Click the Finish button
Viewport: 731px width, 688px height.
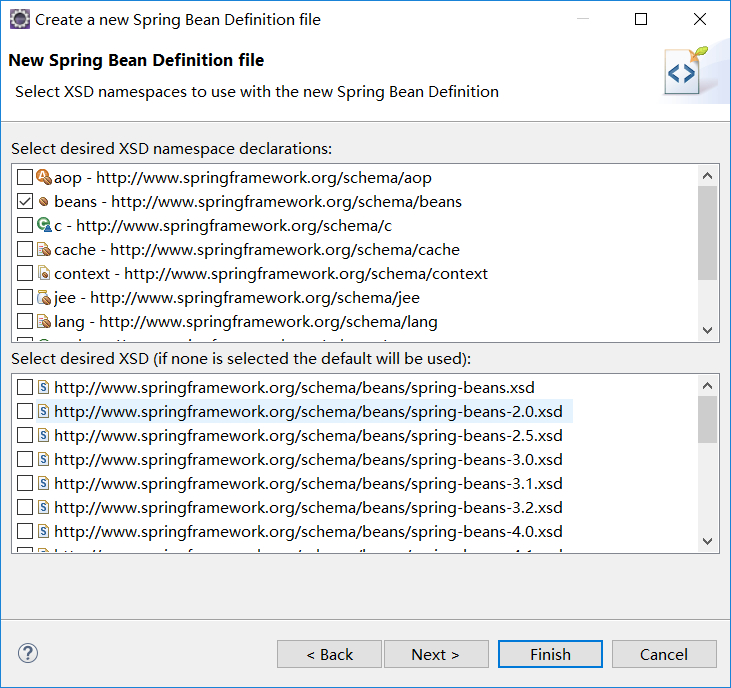coord(550,654)
